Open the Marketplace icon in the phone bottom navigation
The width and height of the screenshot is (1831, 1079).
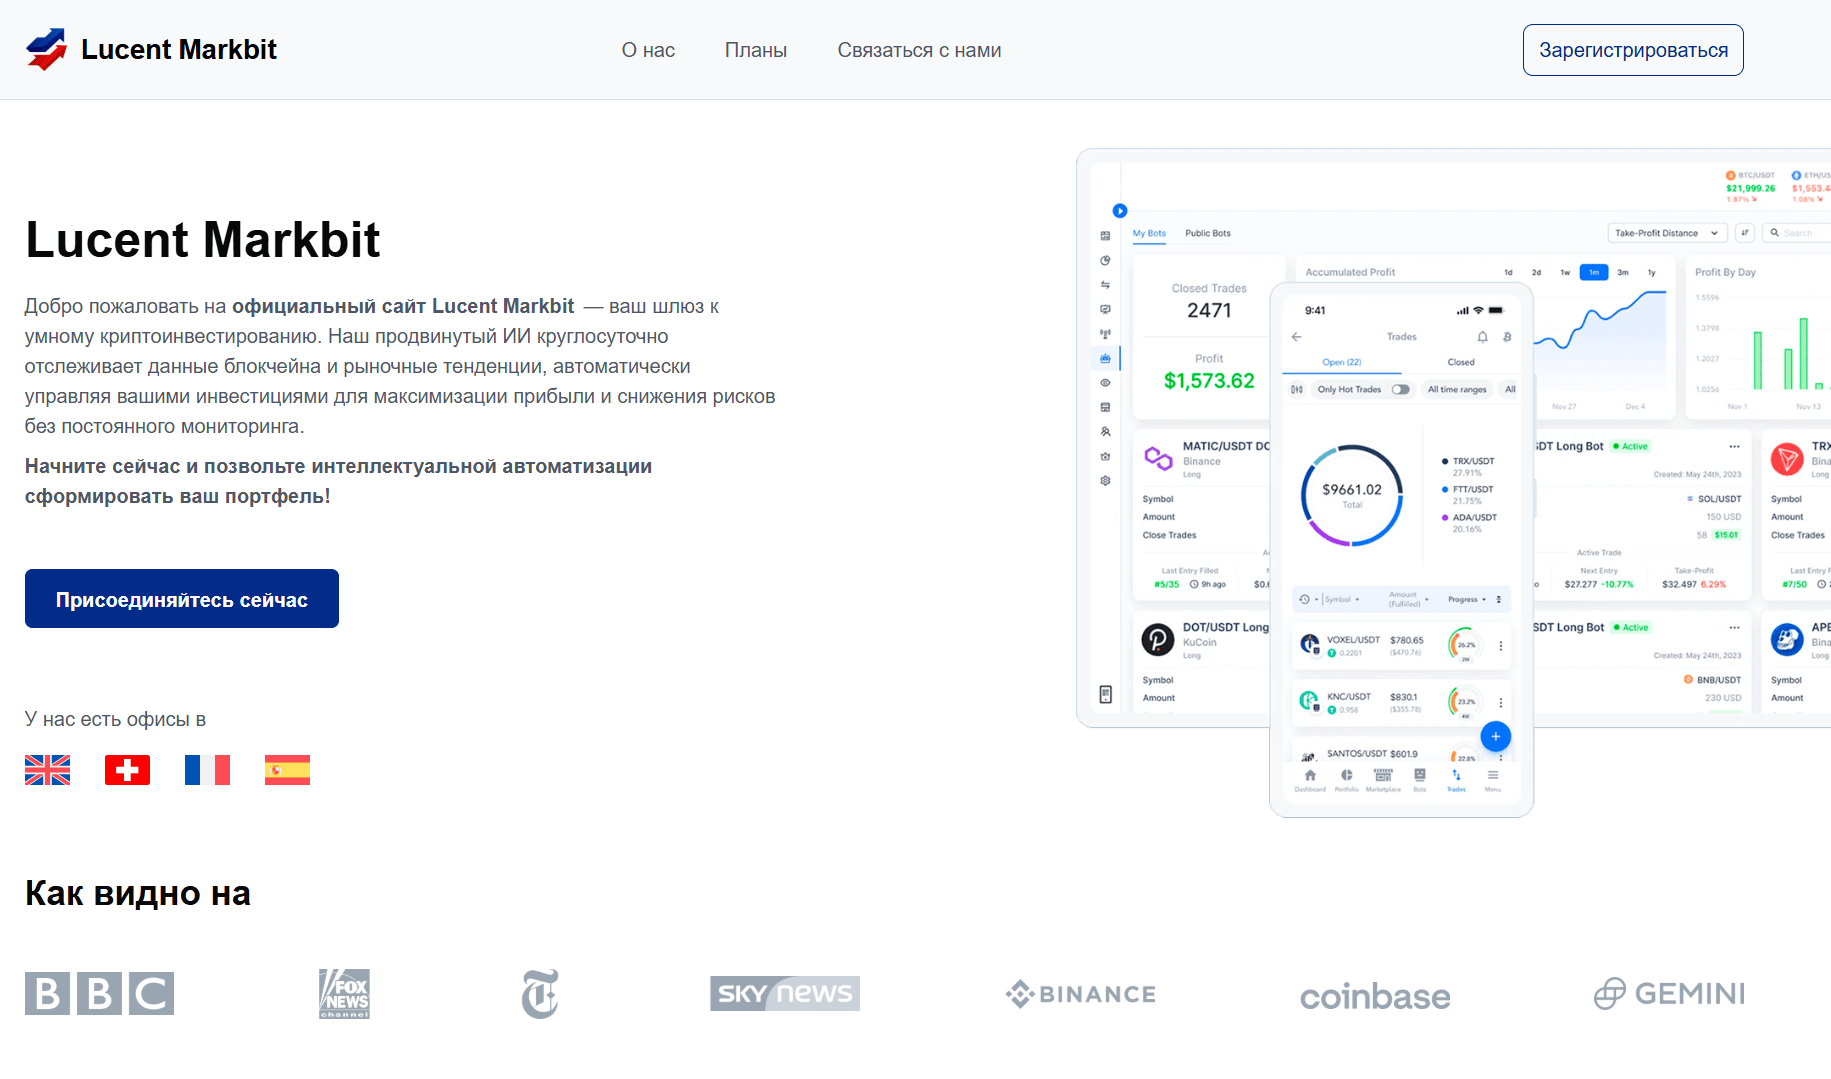point(1383,777)
